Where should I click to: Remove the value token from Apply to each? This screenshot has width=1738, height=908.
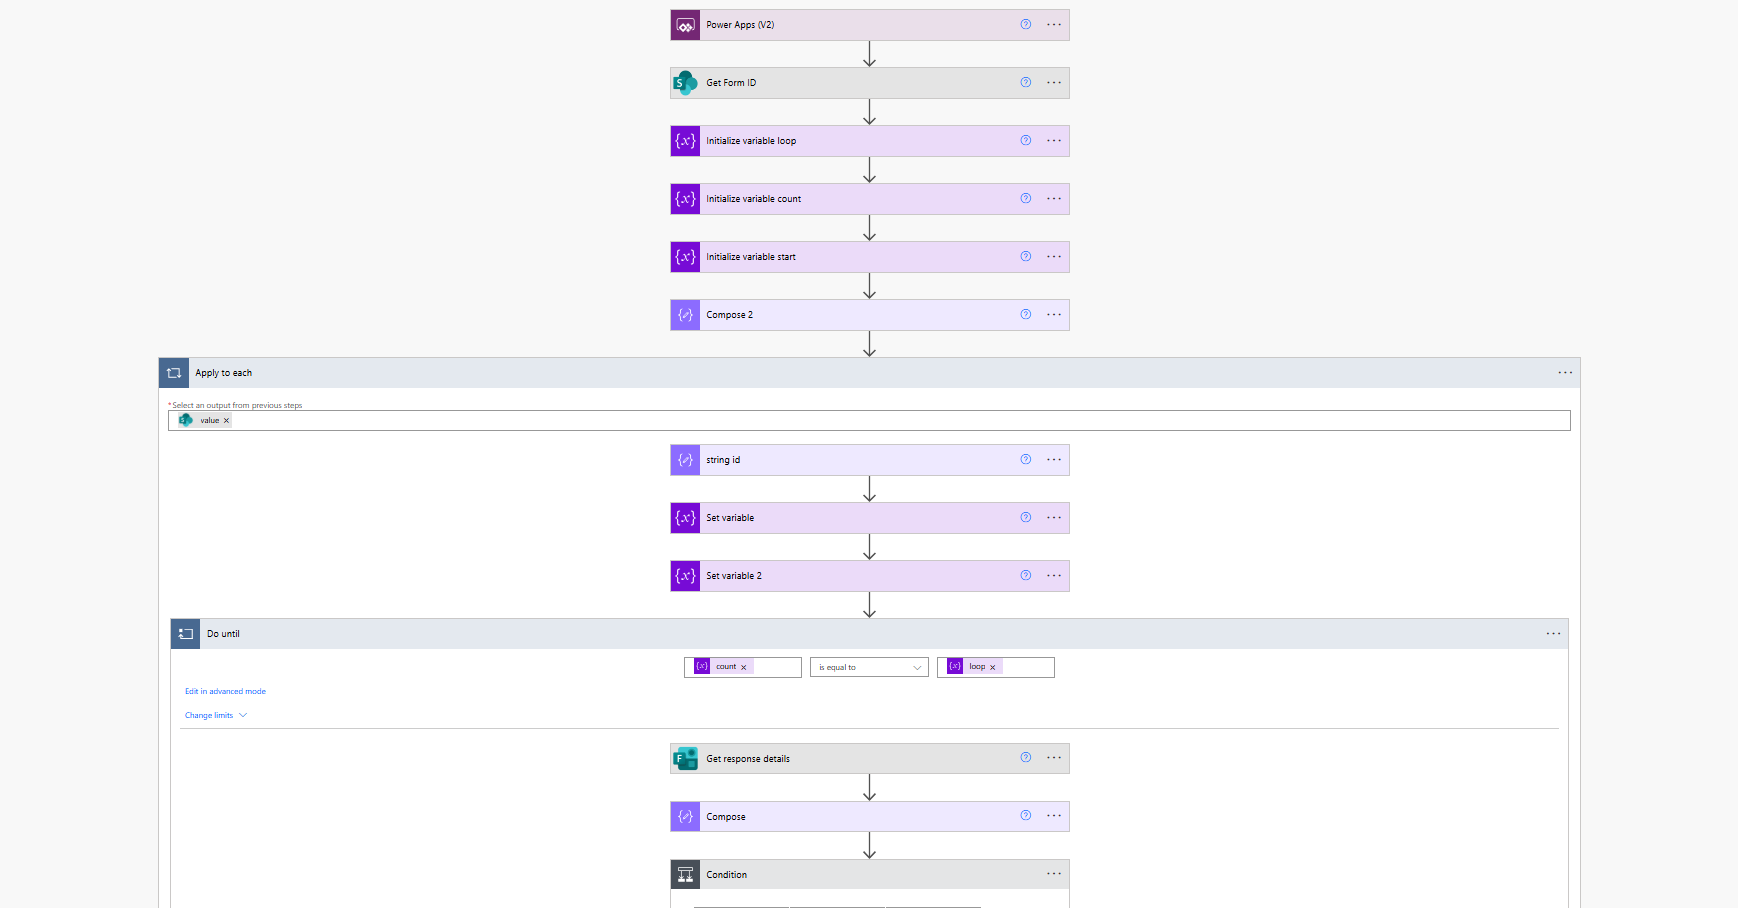227,421
